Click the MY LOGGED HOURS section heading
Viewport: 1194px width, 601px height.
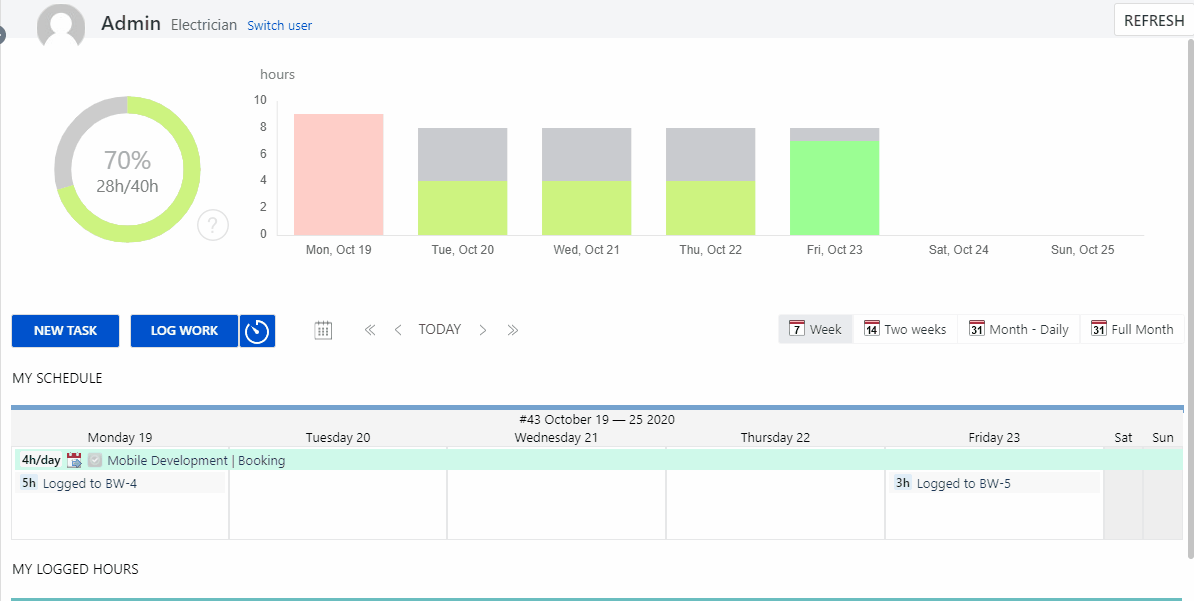pyautogui.click(x=75, y=569)
